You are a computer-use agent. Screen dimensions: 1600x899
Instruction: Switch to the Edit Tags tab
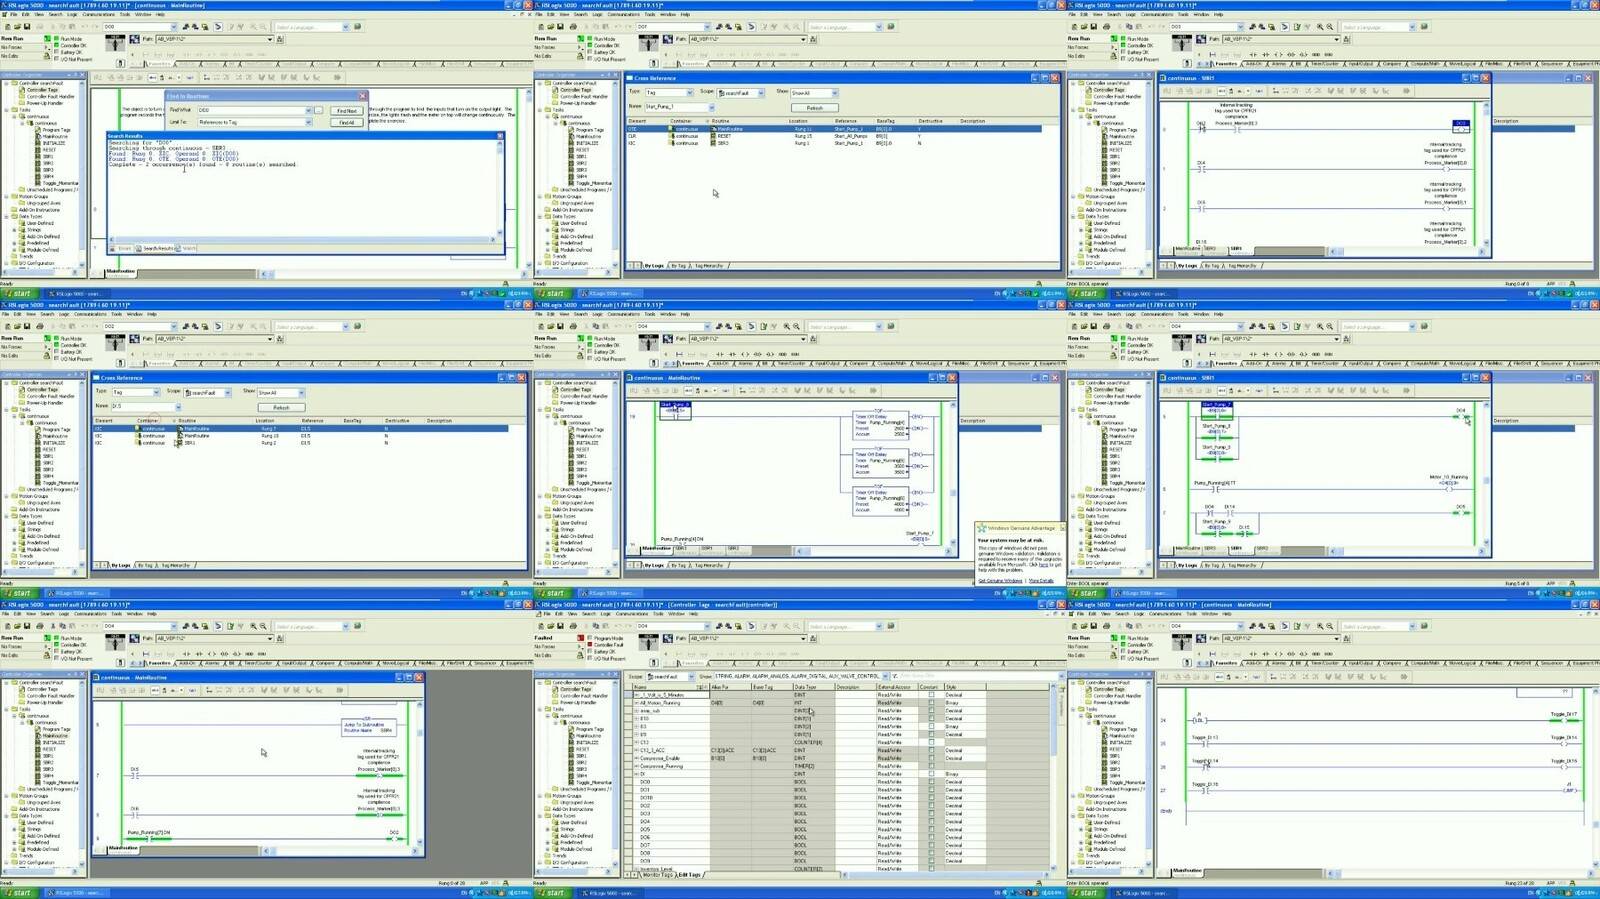[690, 875]
